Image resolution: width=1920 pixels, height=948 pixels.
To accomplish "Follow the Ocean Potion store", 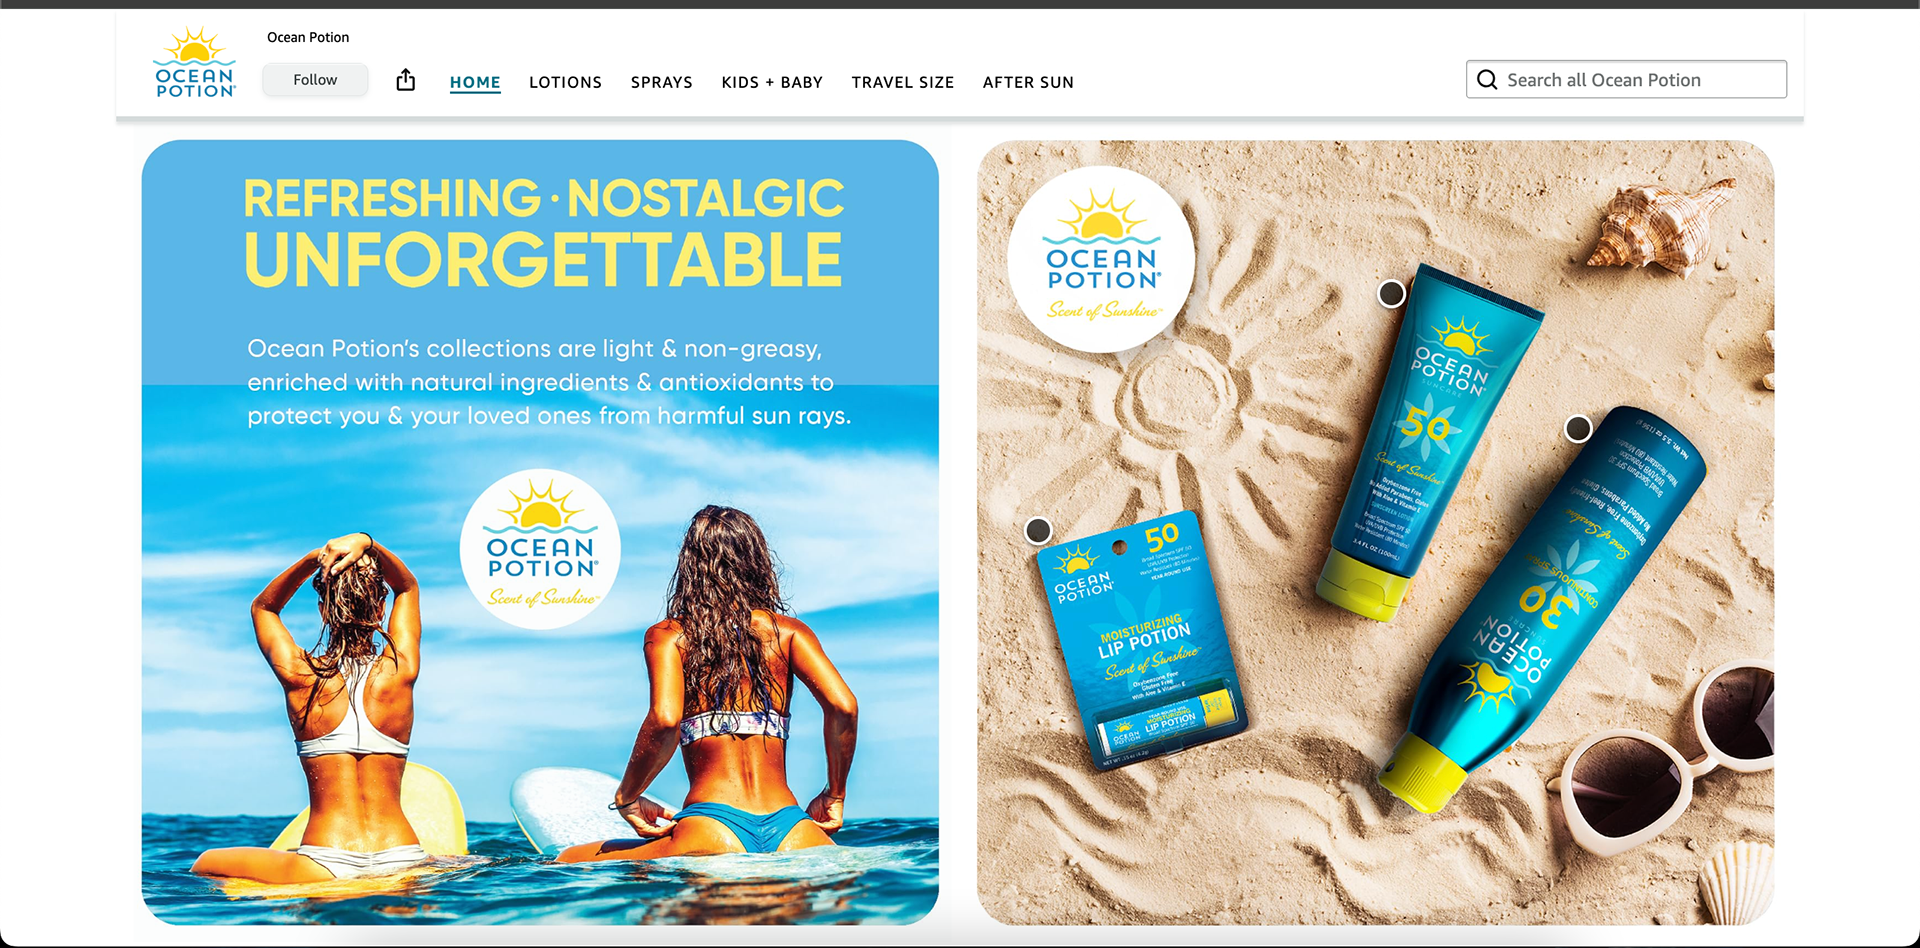I will 315,80.
